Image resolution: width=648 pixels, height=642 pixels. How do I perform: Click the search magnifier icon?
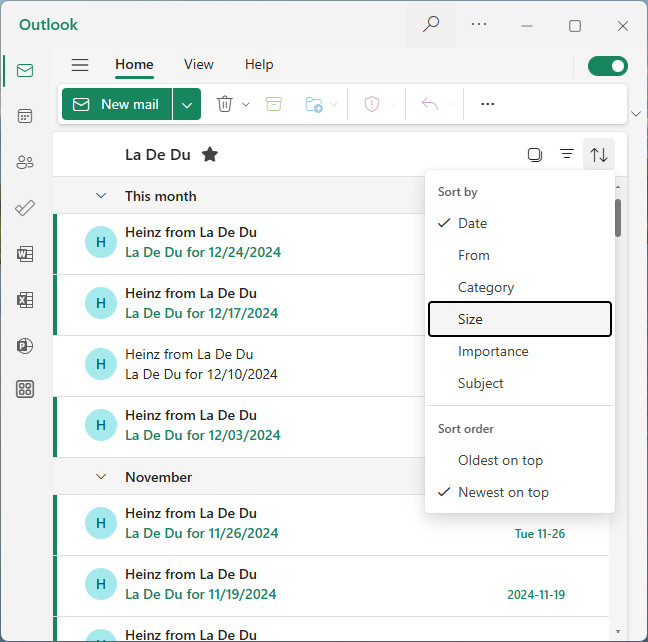point(431,24)
